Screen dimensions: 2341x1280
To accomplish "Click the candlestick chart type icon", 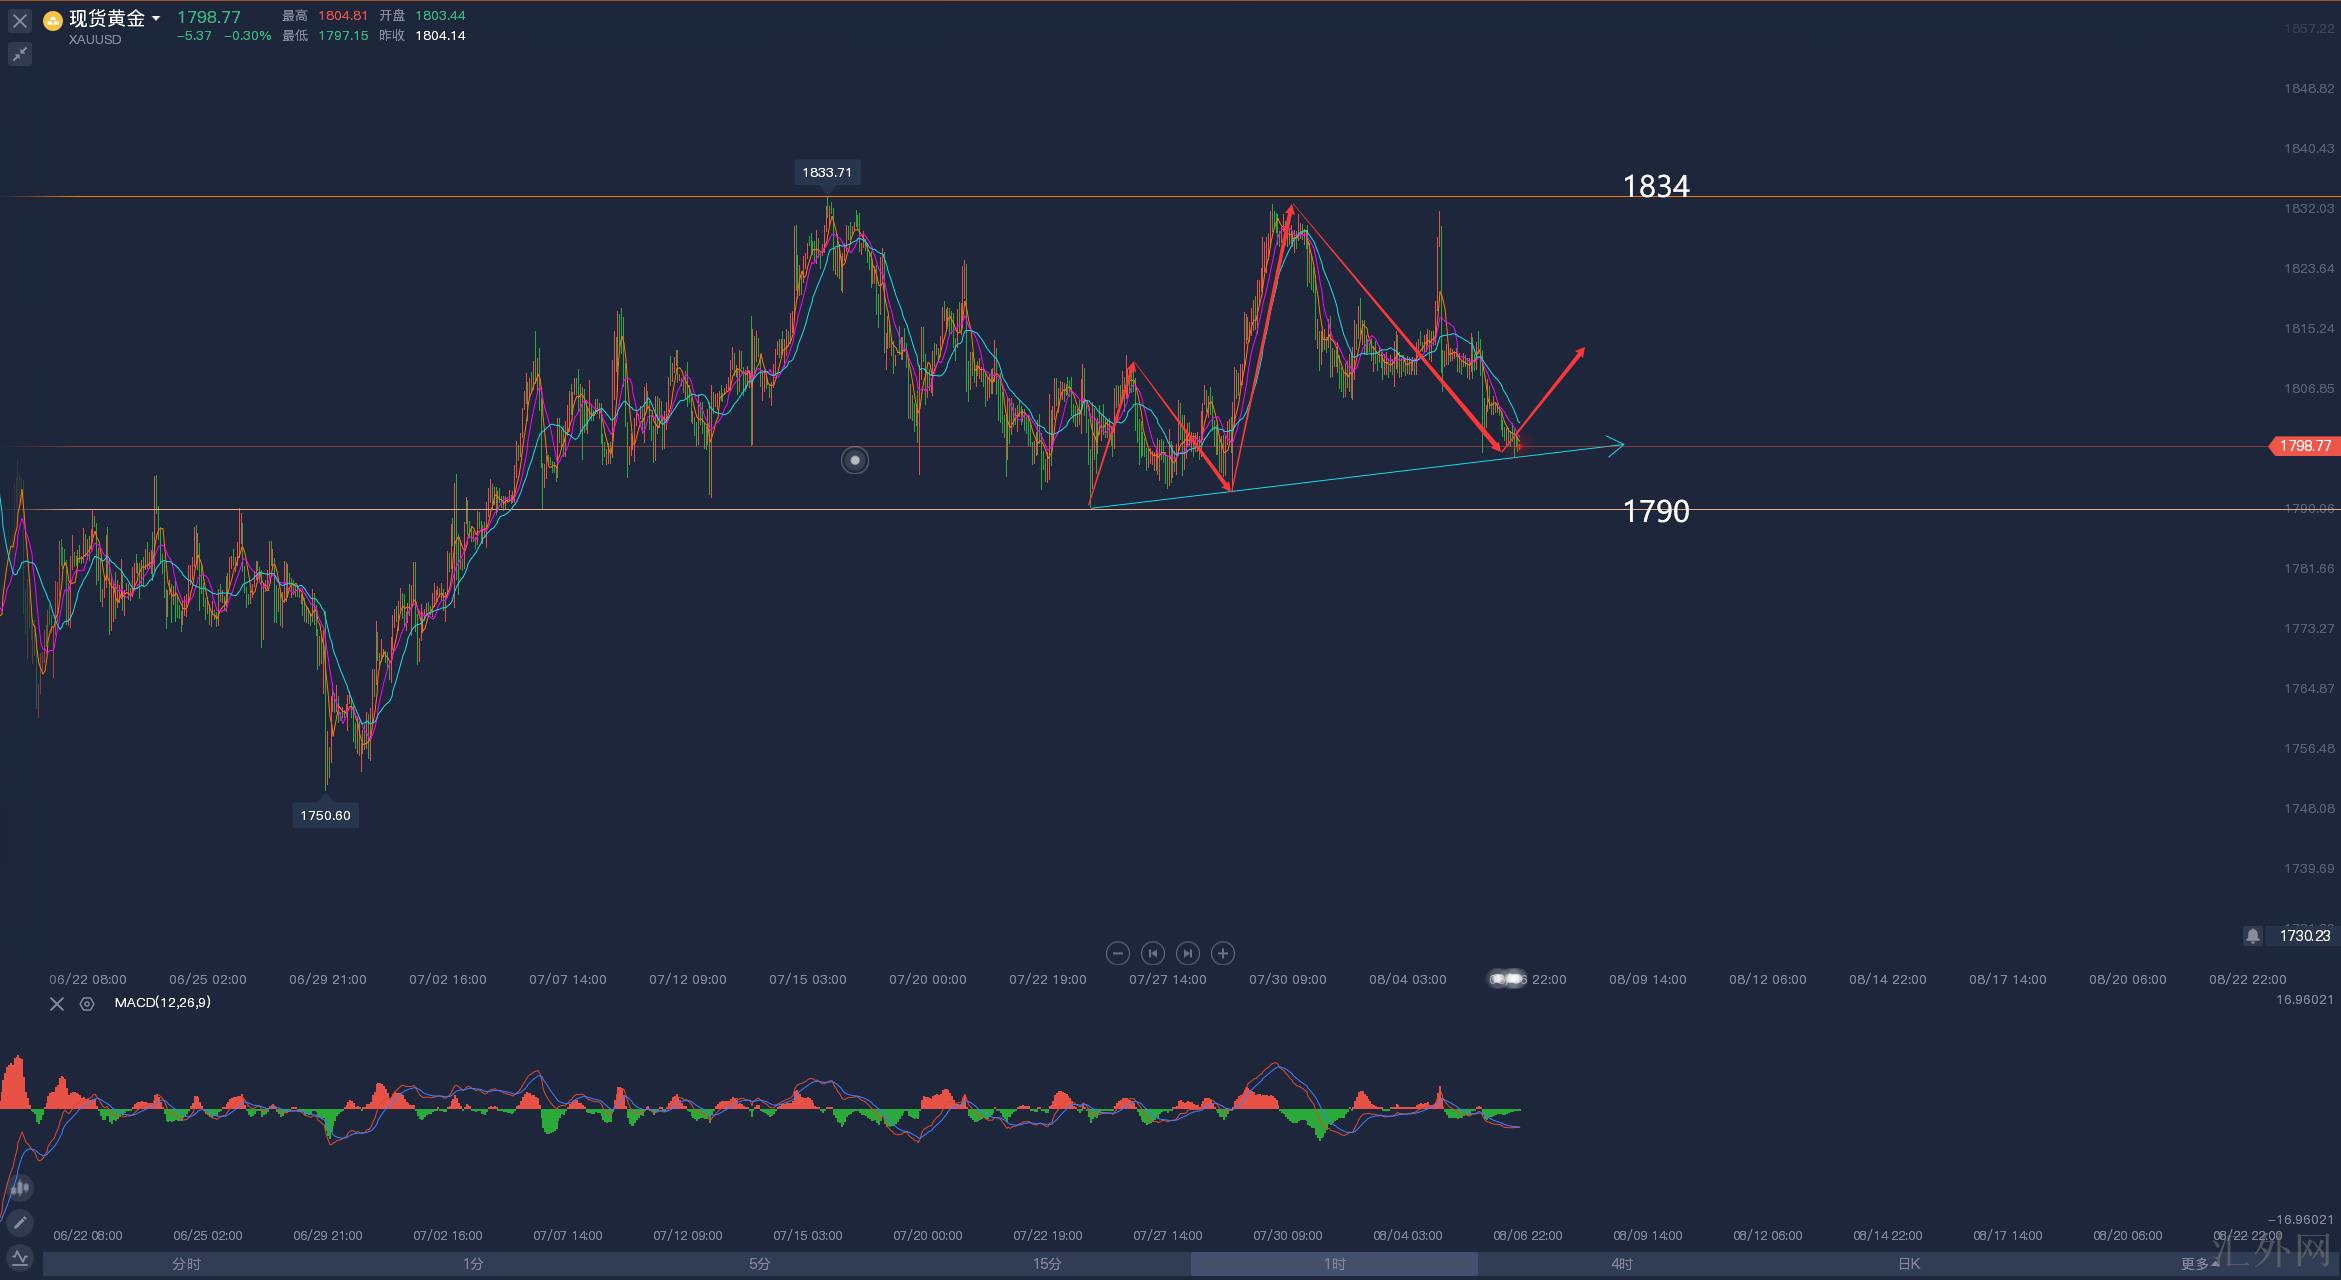I will (x=19, y=1188).
